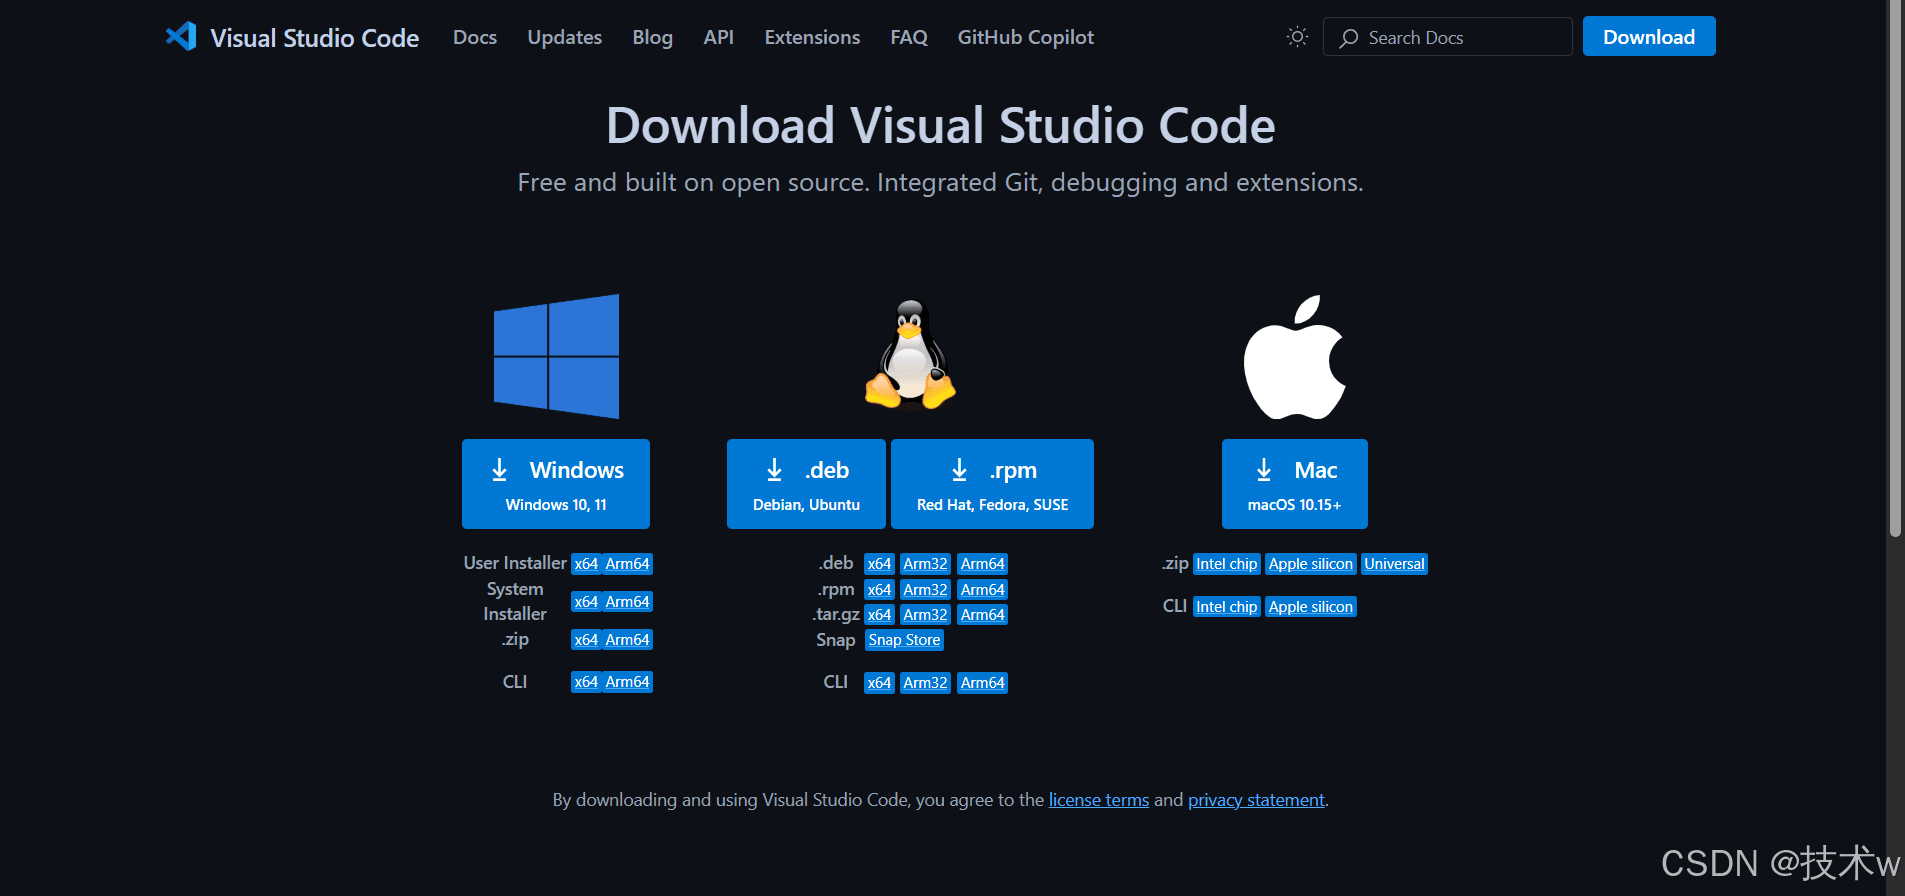Select Arm32 in Linux .tar.gz row
The width and height of the screenshot is (1905, 896).
point(925,615)
